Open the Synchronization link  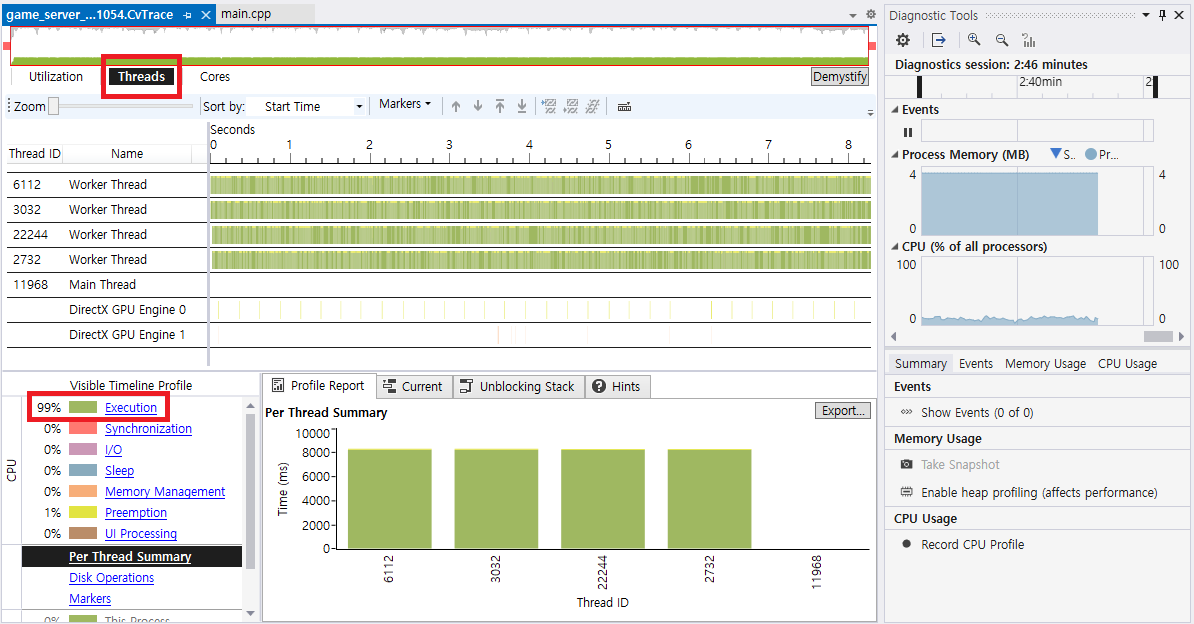coord(148,429)
